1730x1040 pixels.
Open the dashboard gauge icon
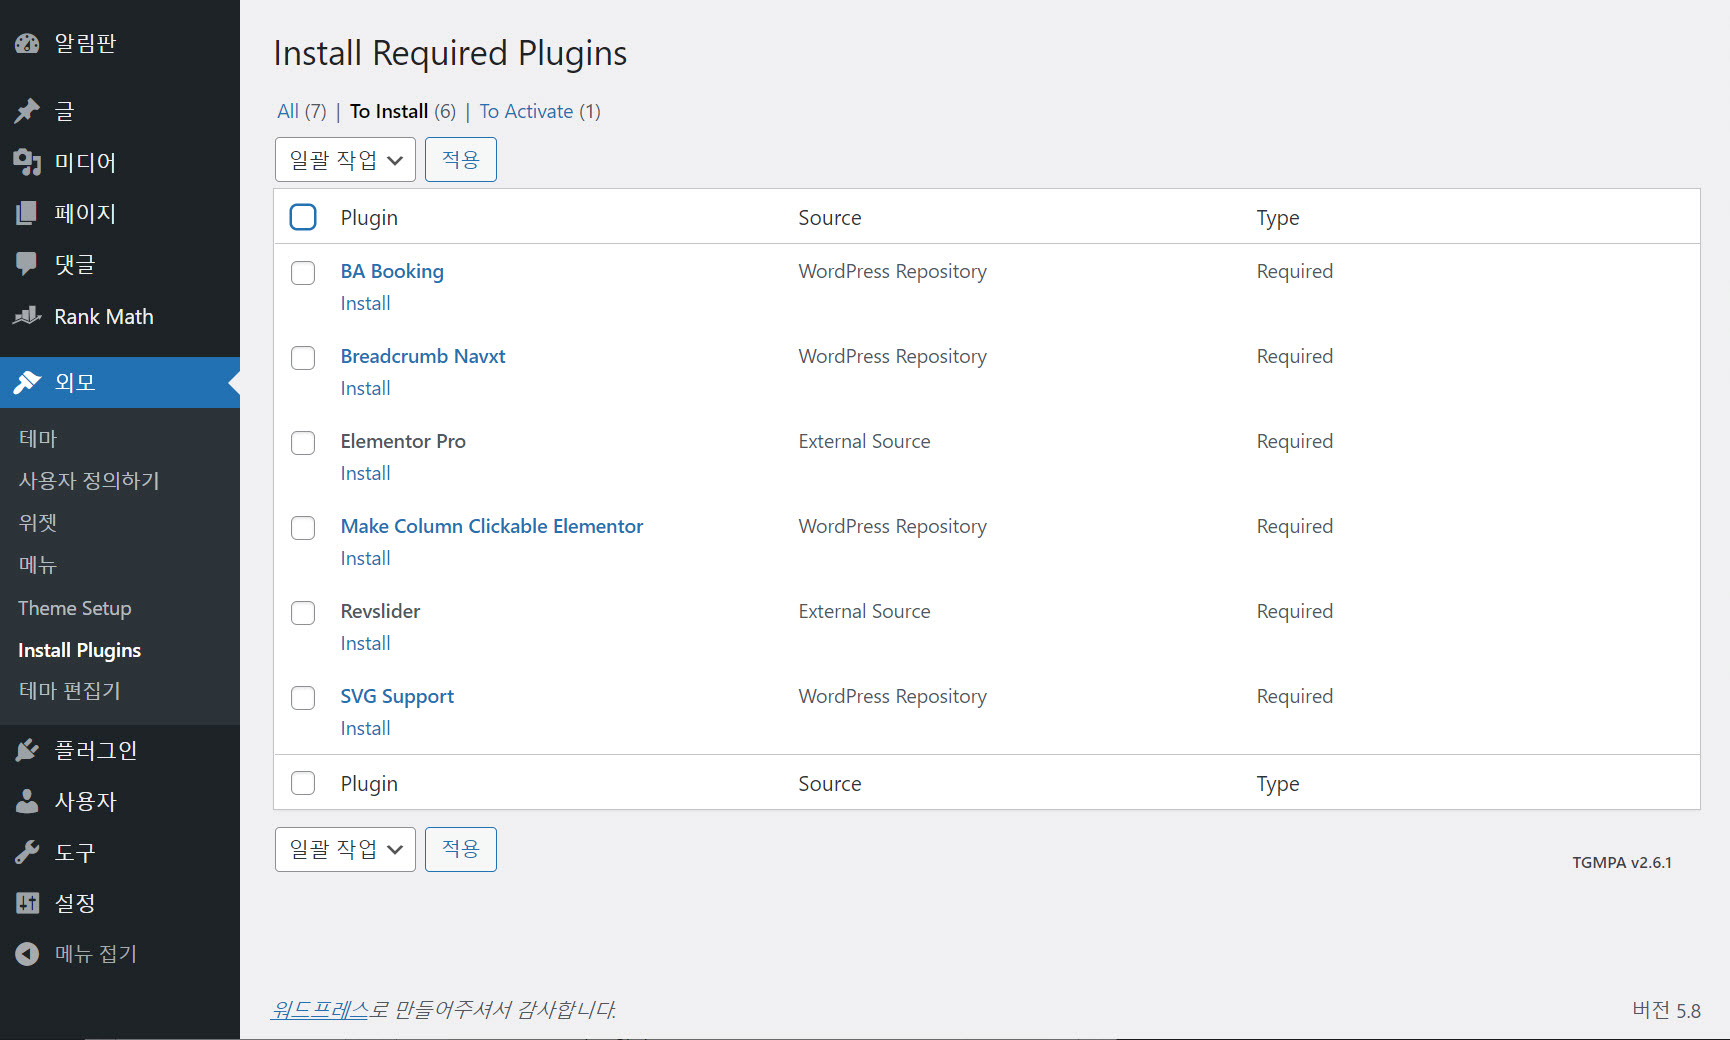(x=27, y=43)
